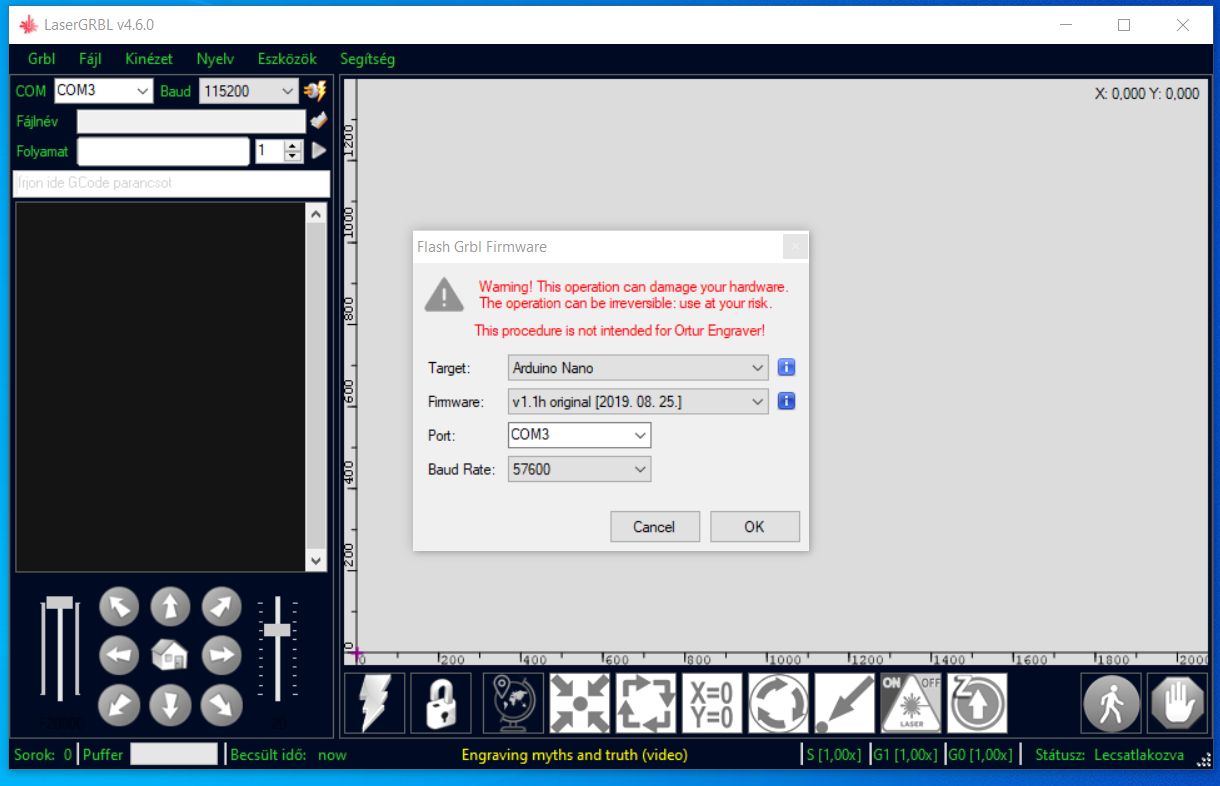This screenshot has width=1220, height=786.
Task: Click the Fájlnév file name field
Action: coord(191,121)
